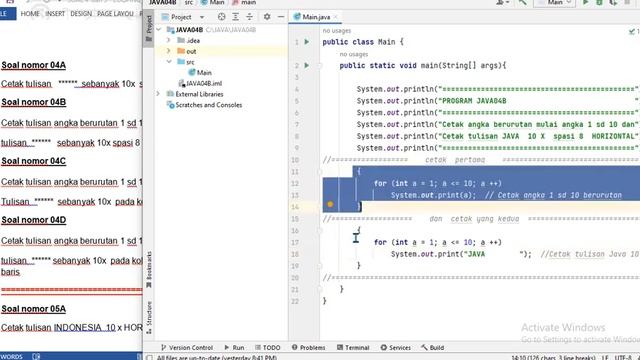Click the yellow intention bulb on line 14
This screenshot has width=640, height=360.
(x=330, y=204)
